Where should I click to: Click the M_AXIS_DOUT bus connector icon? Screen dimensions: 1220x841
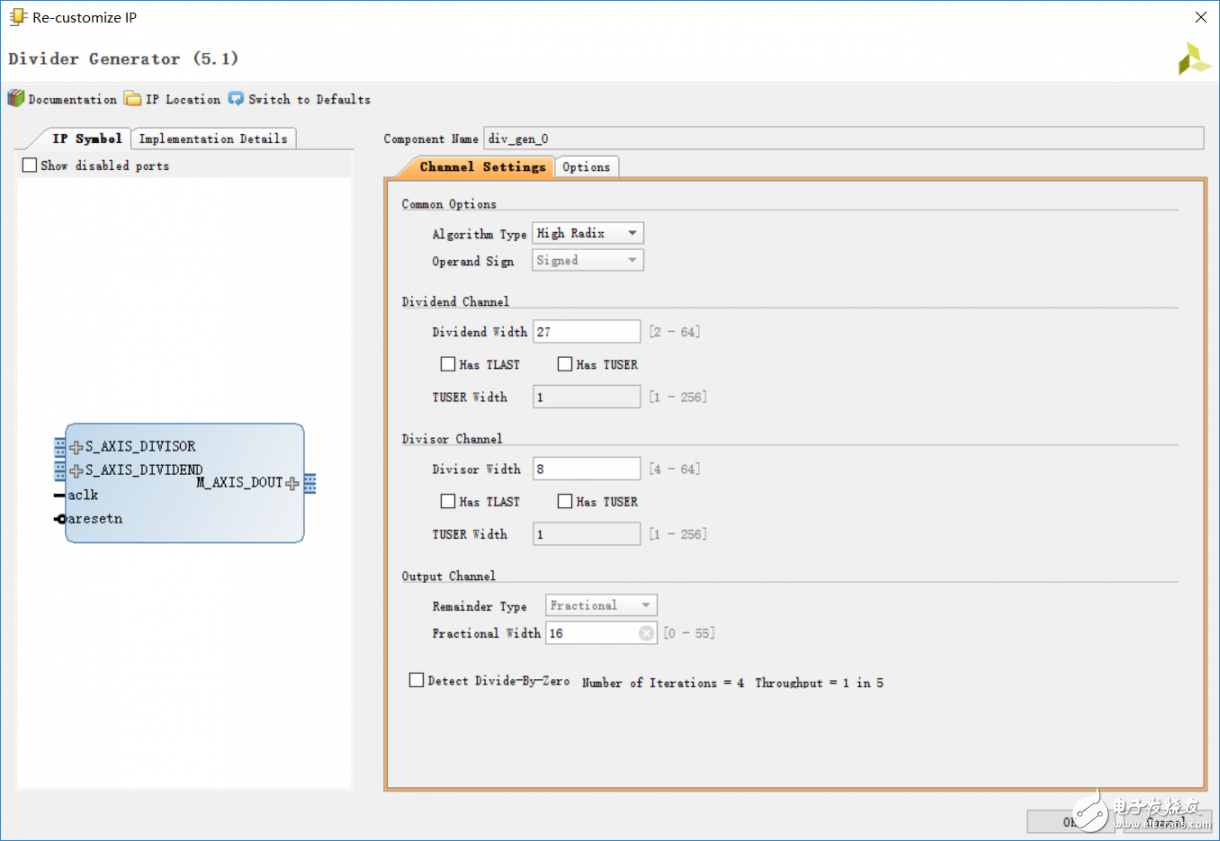click(310, 484)
